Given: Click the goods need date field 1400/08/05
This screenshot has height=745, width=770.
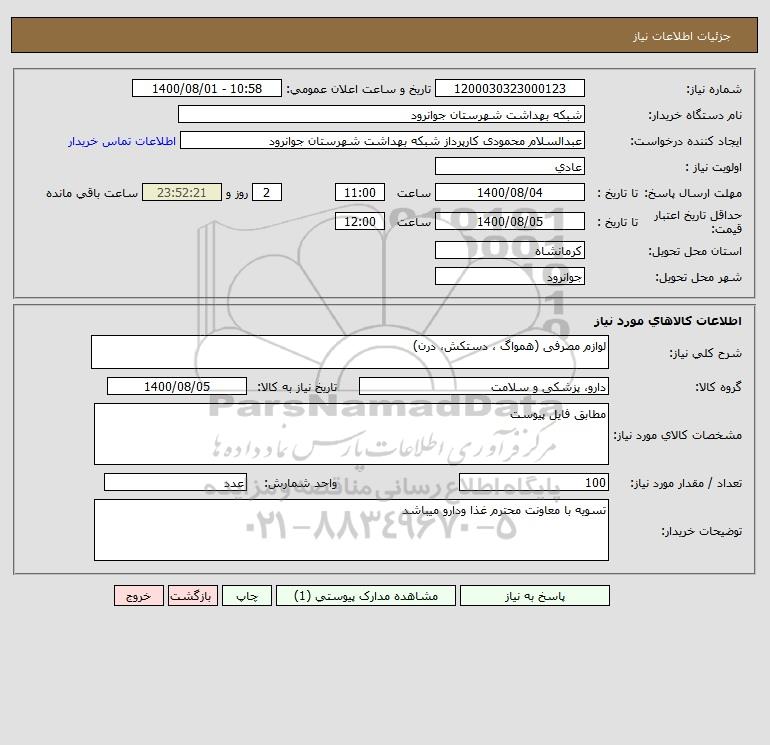Looking at the screenshot, I should coord(177,386).
